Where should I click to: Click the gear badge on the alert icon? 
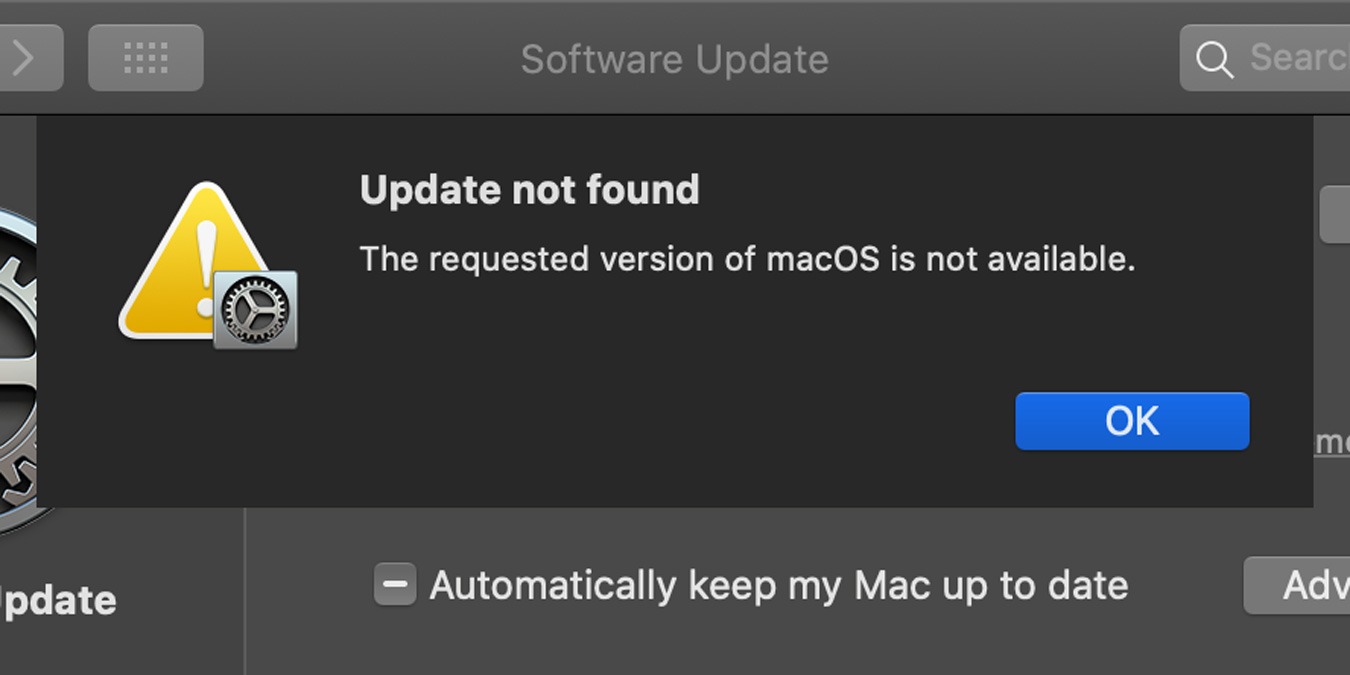tap(255, 310)
